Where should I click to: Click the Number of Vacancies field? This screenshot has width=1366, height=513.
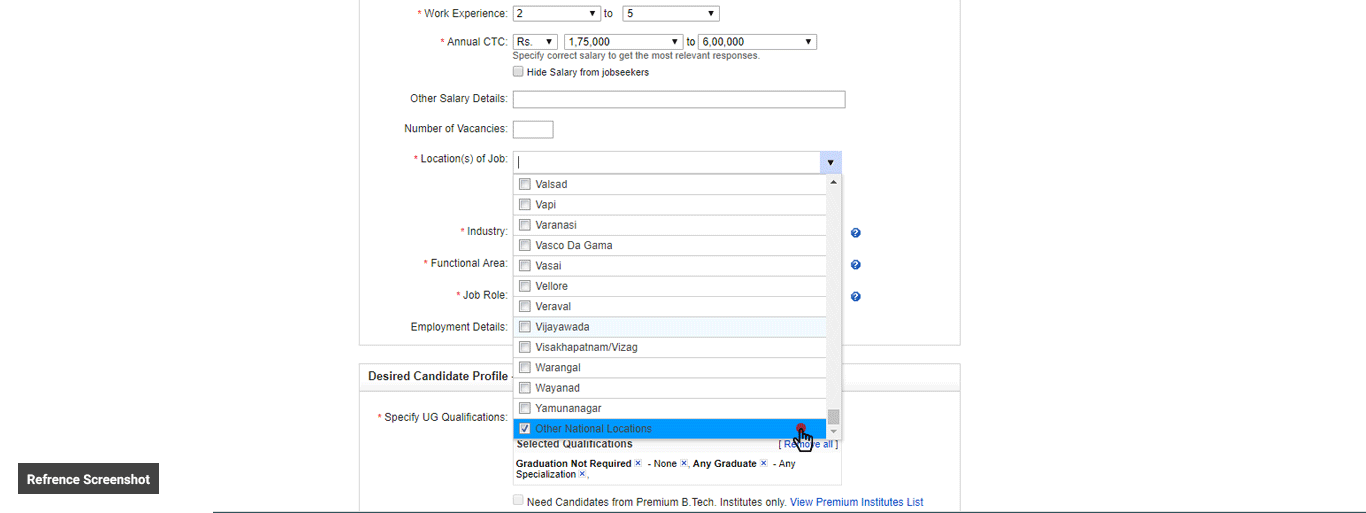[x=532, y=129]
